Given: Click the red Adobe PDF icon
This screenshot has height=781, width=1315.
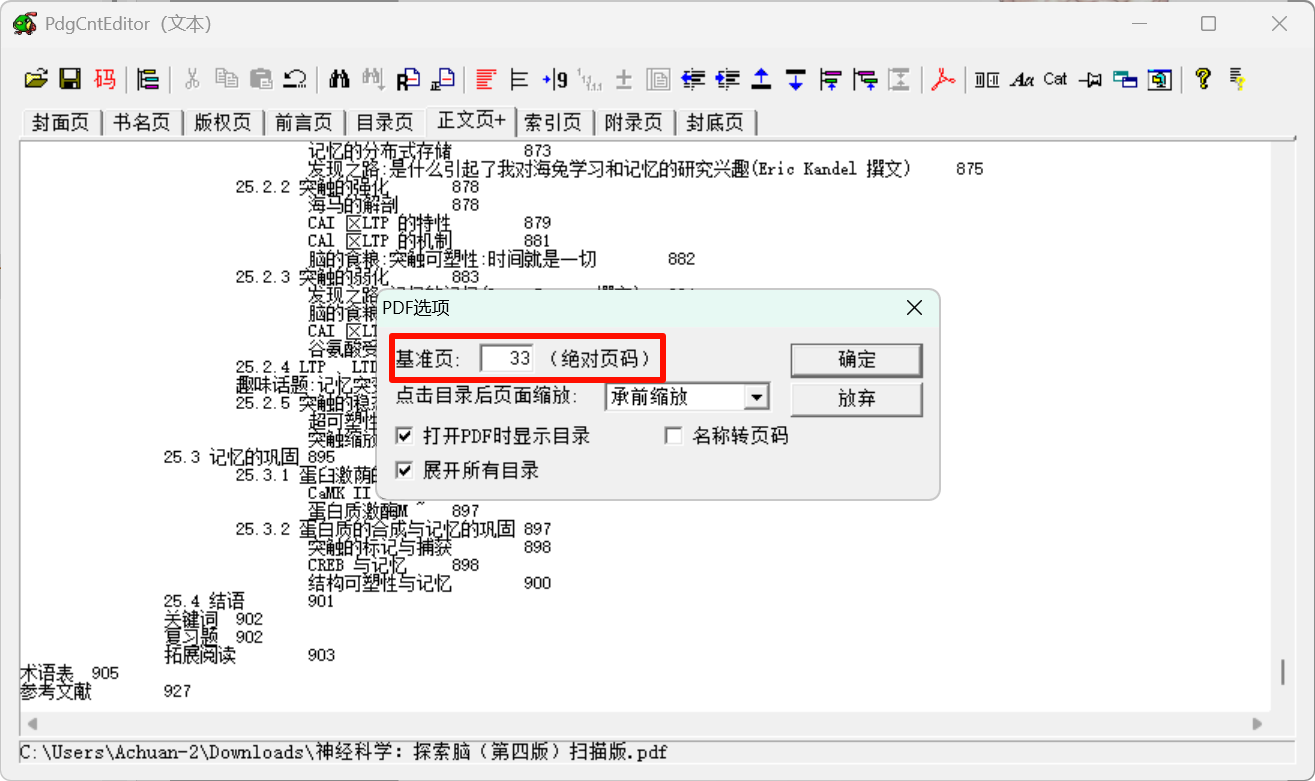Looking at the screenshot, I should point(943,79).
